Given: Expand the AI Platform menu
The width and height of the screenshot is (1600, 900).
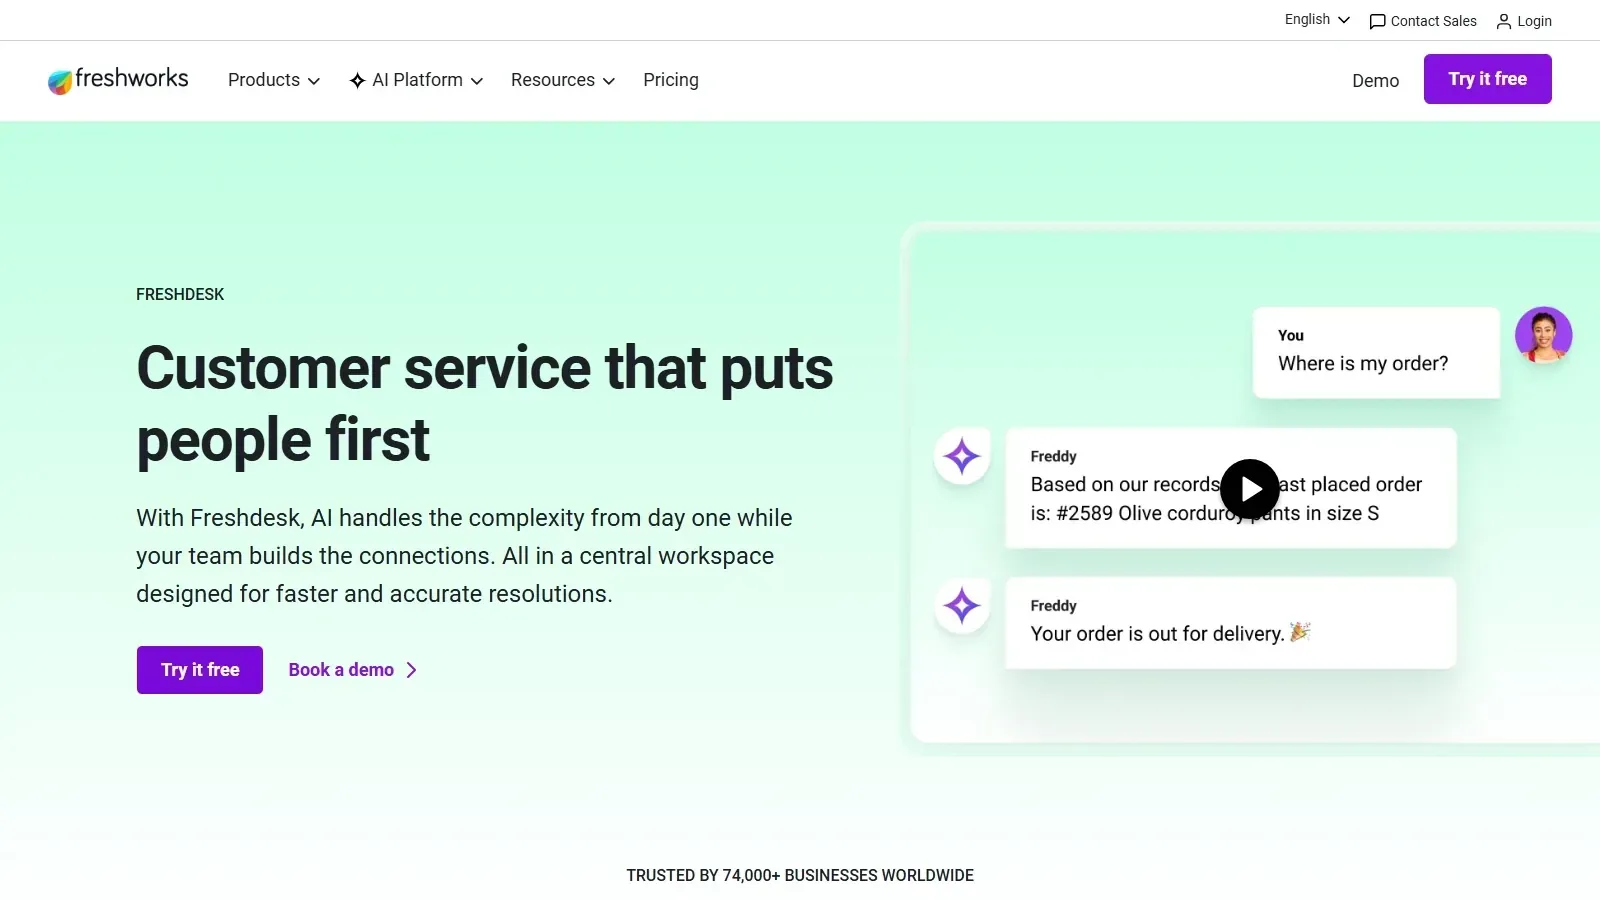Looking at the screenshot, I should (x=416, y=80).
